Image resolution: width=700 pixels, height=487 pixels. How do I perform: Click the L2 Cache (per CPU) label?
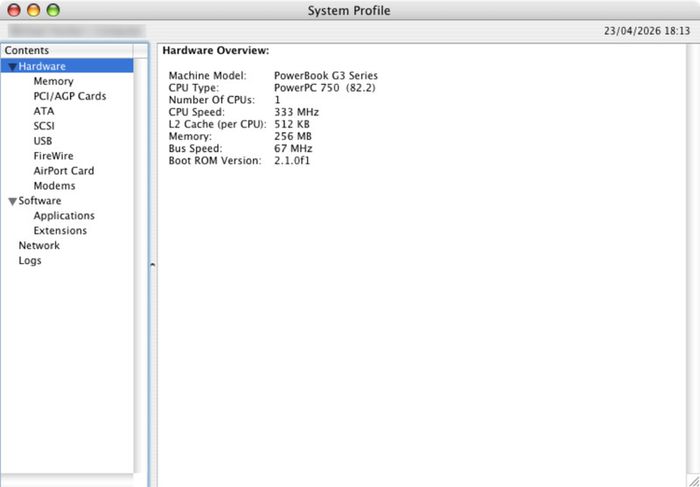pyautogui.click(x=217, y=124)
